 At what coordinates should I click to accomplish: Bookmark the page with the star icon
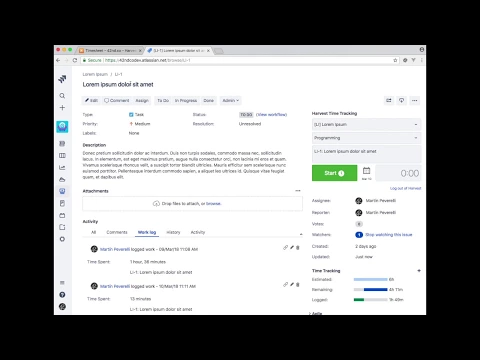[395, 60]
